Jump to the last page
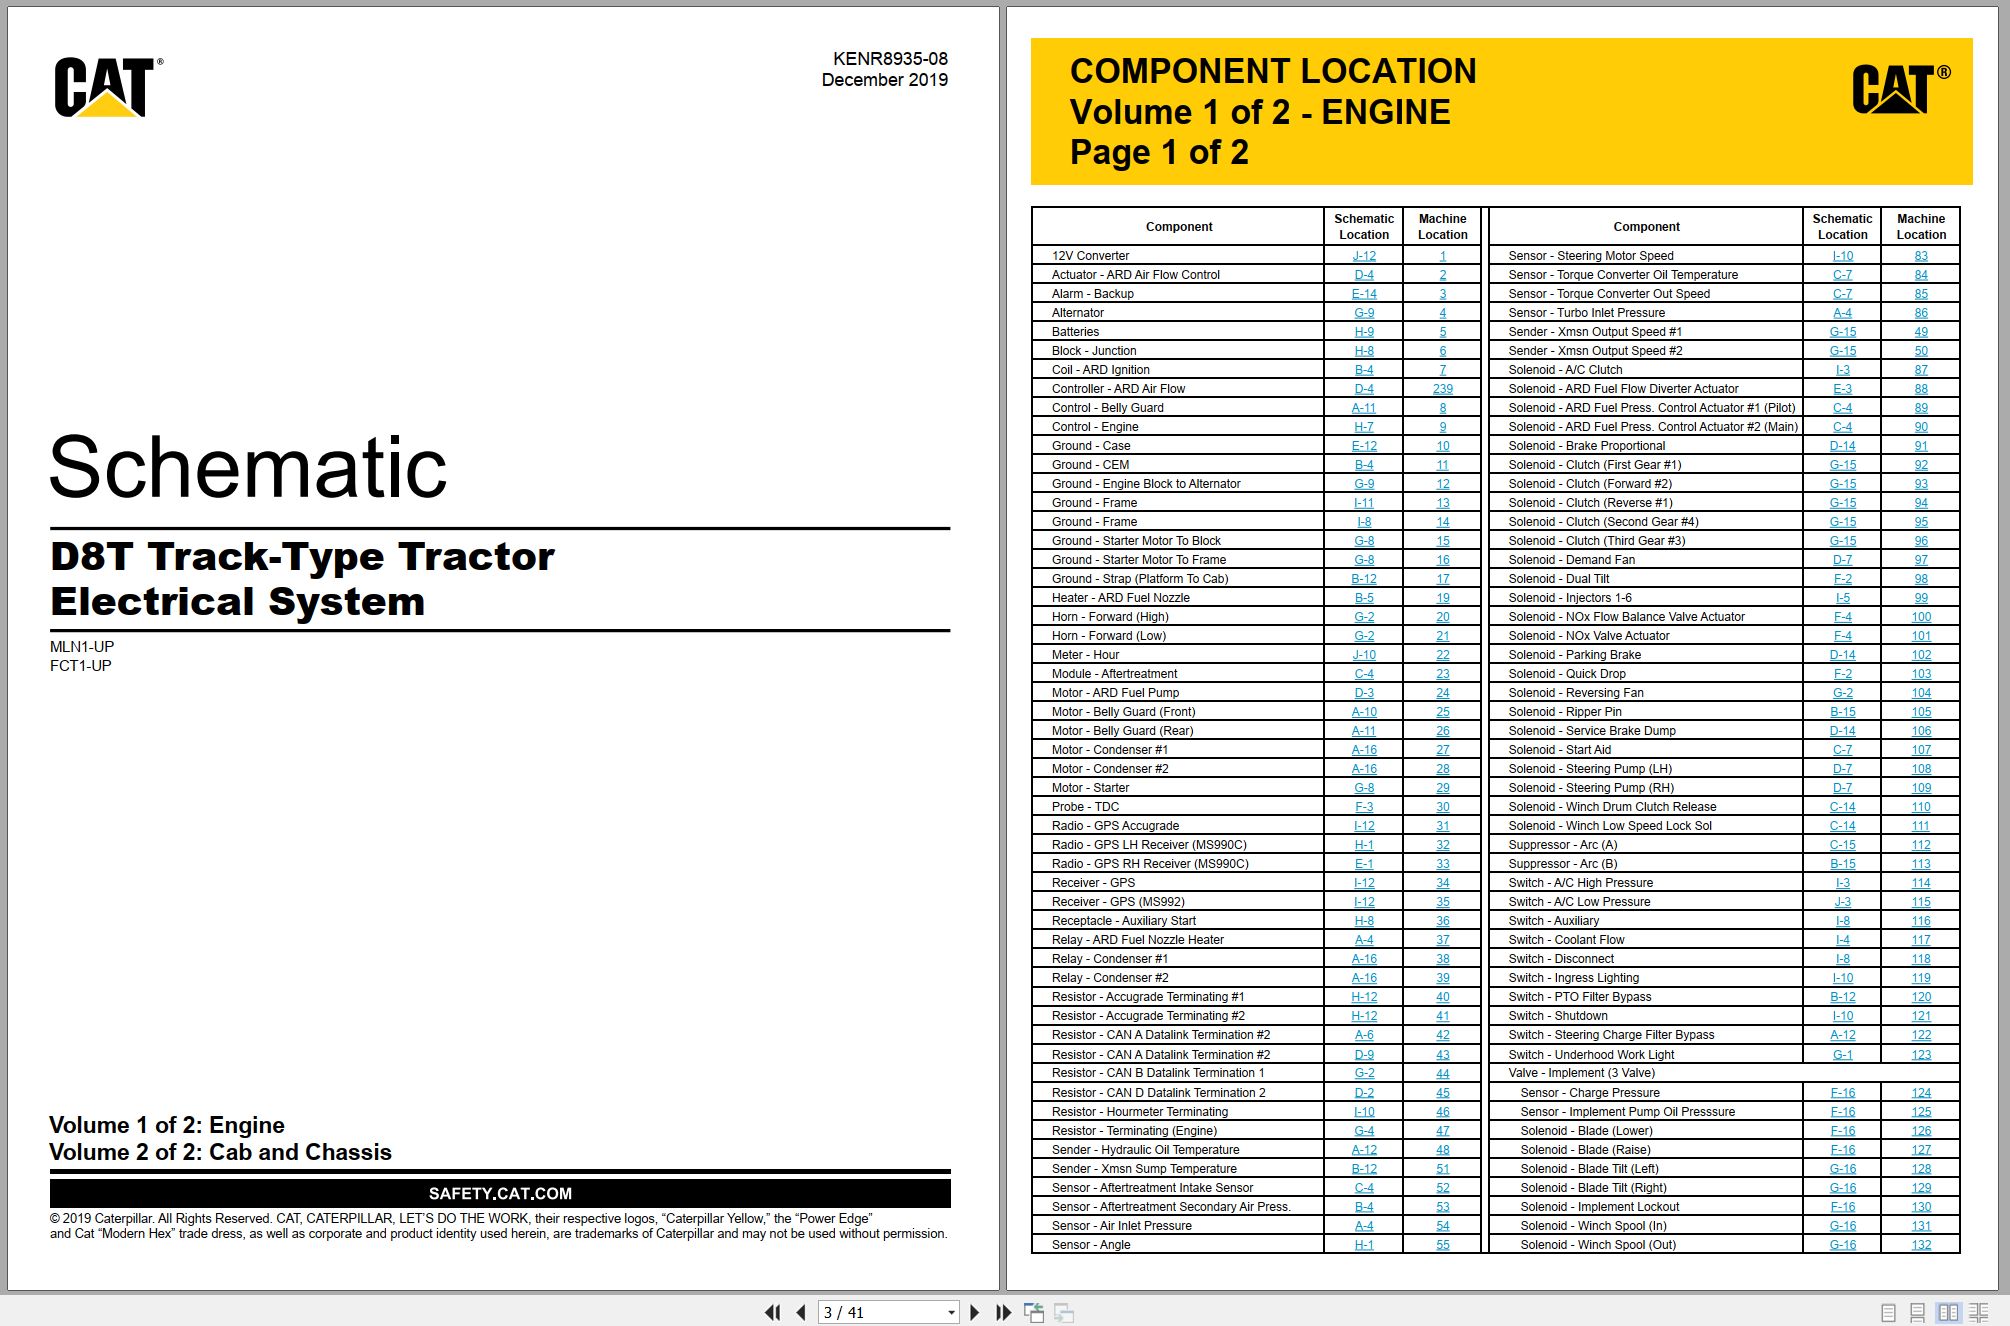 click(x=1004, y=1312)
